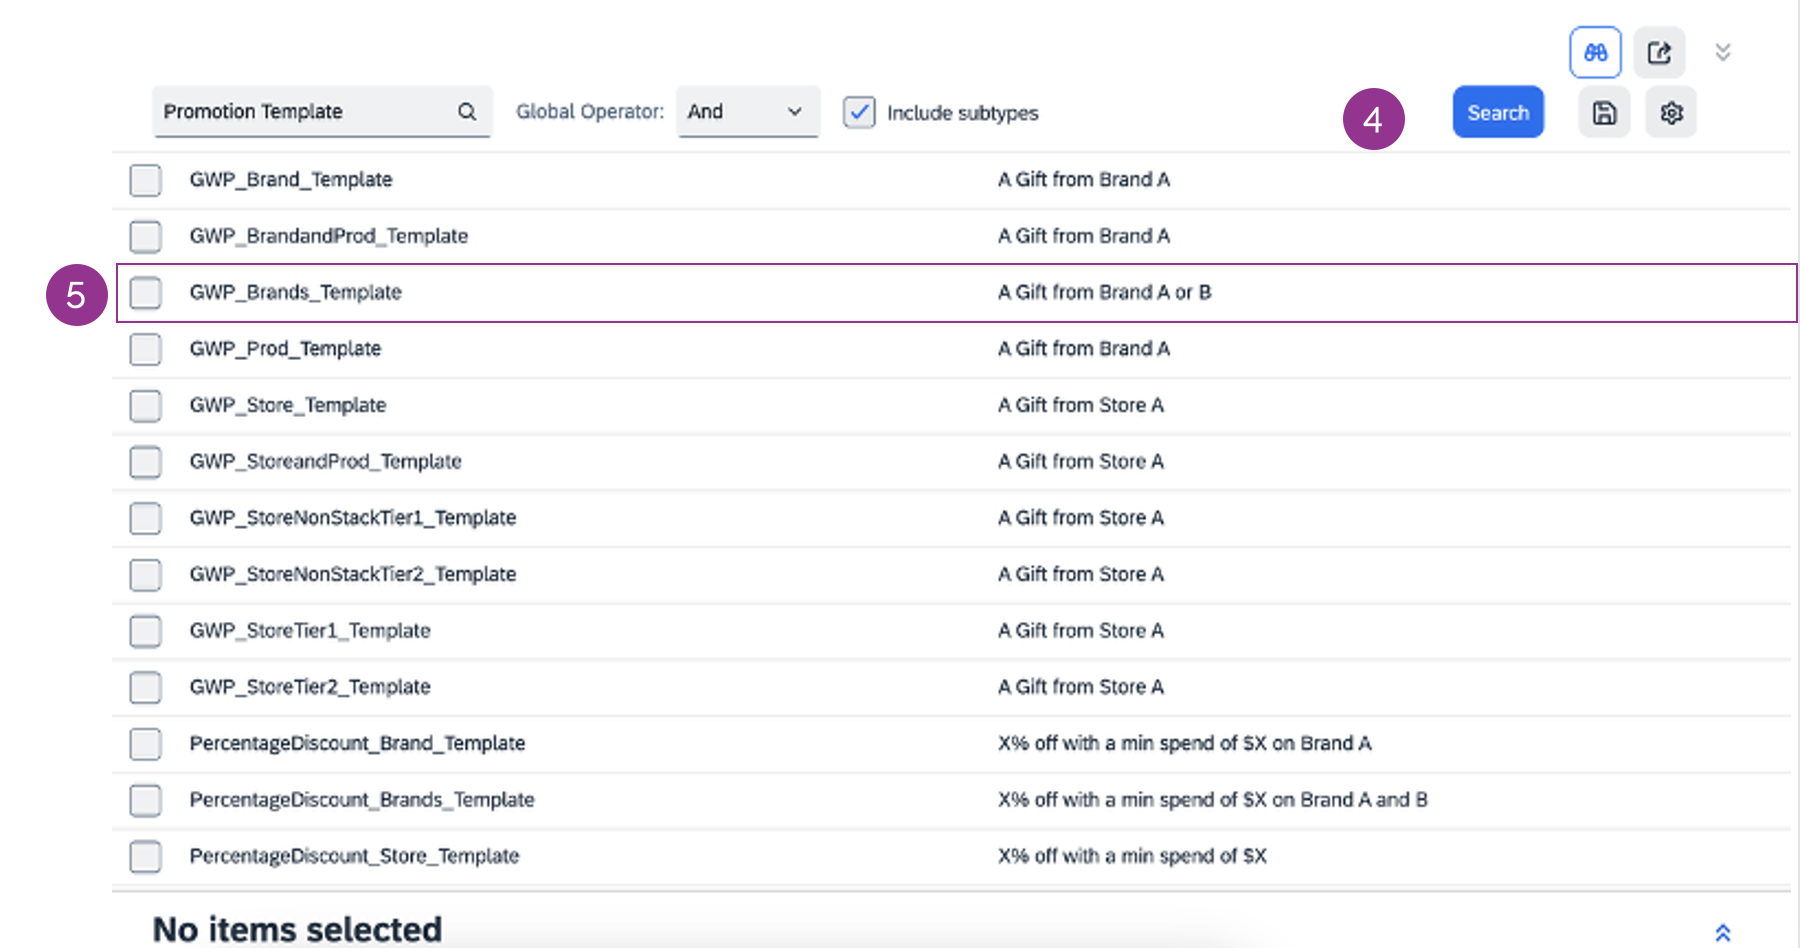1800x948 pixels.
Task: Click the export/share icon
Action: tap(1659, 53)
